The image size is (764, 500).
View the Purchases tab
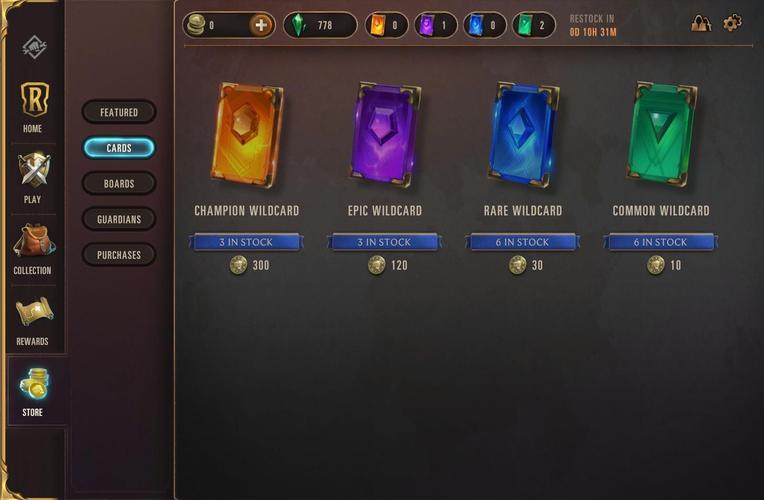pyautogui.click(x=119, y=255)
